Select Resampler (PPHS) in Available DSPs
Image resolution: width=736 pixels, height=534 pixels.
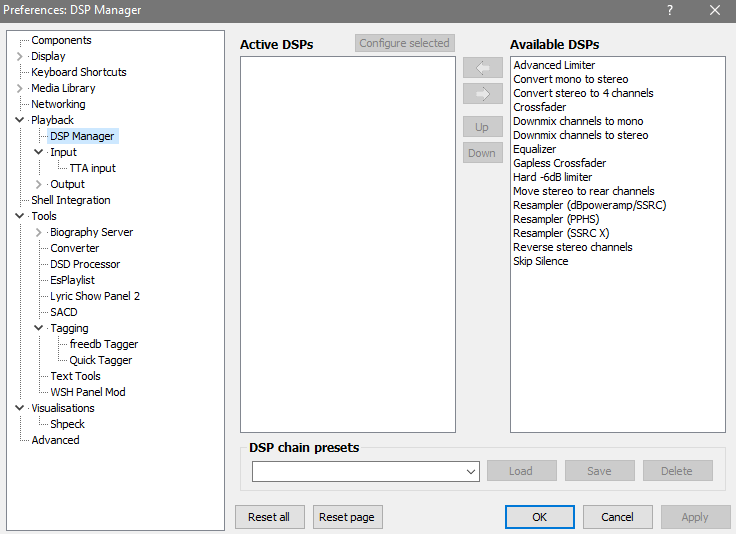coord(556,219)
